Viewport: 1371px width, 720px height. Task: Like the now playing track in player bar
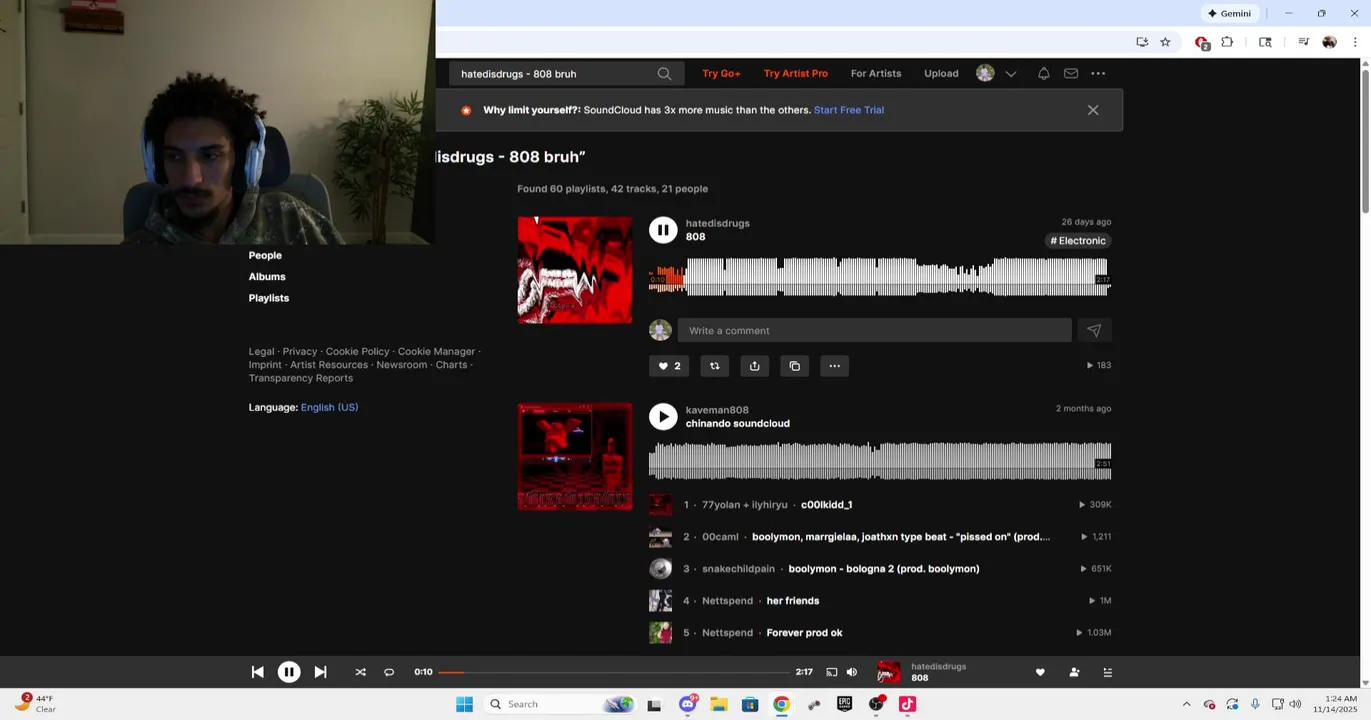1040,673
